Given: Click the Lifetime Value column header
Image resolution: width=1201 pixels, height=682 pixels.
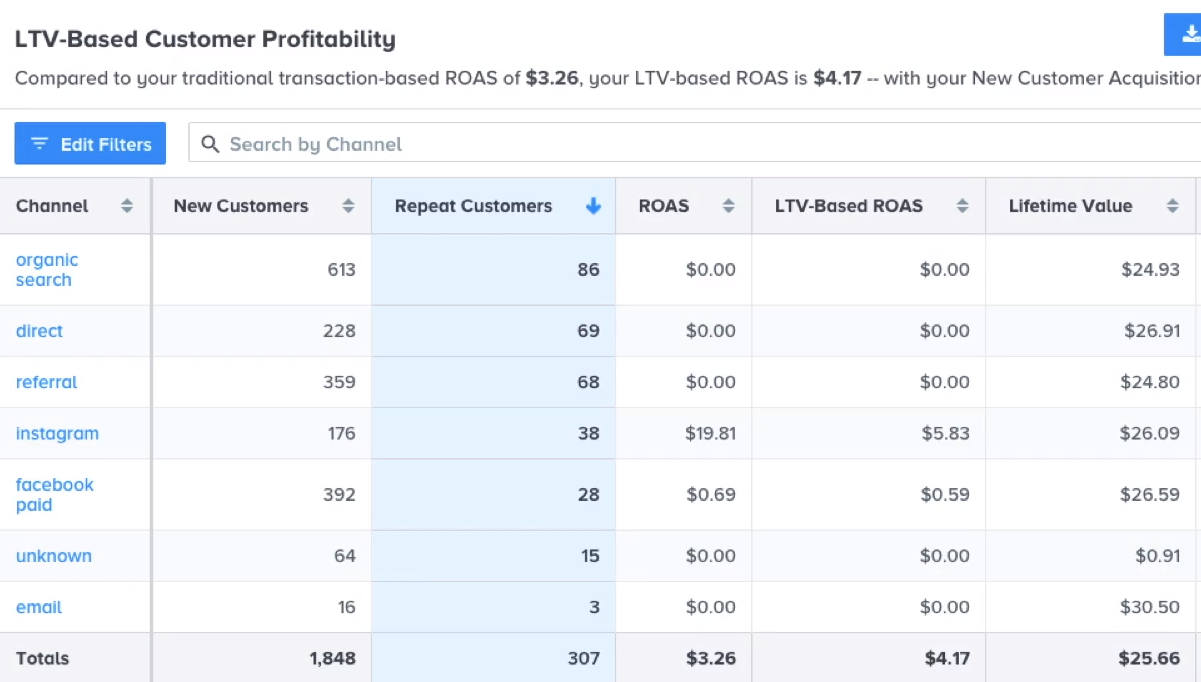Looking at the screenshot, I should pyautogui.click(x=1070, y=206).
